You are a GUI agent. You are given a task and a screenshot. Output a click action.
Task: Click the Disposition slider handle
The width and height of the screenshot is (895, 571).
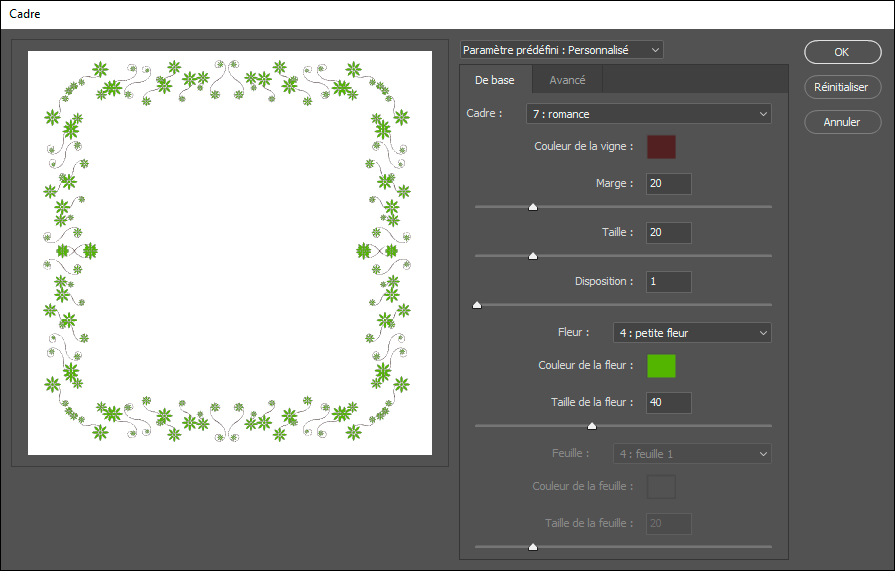click(x=477, y=305)
